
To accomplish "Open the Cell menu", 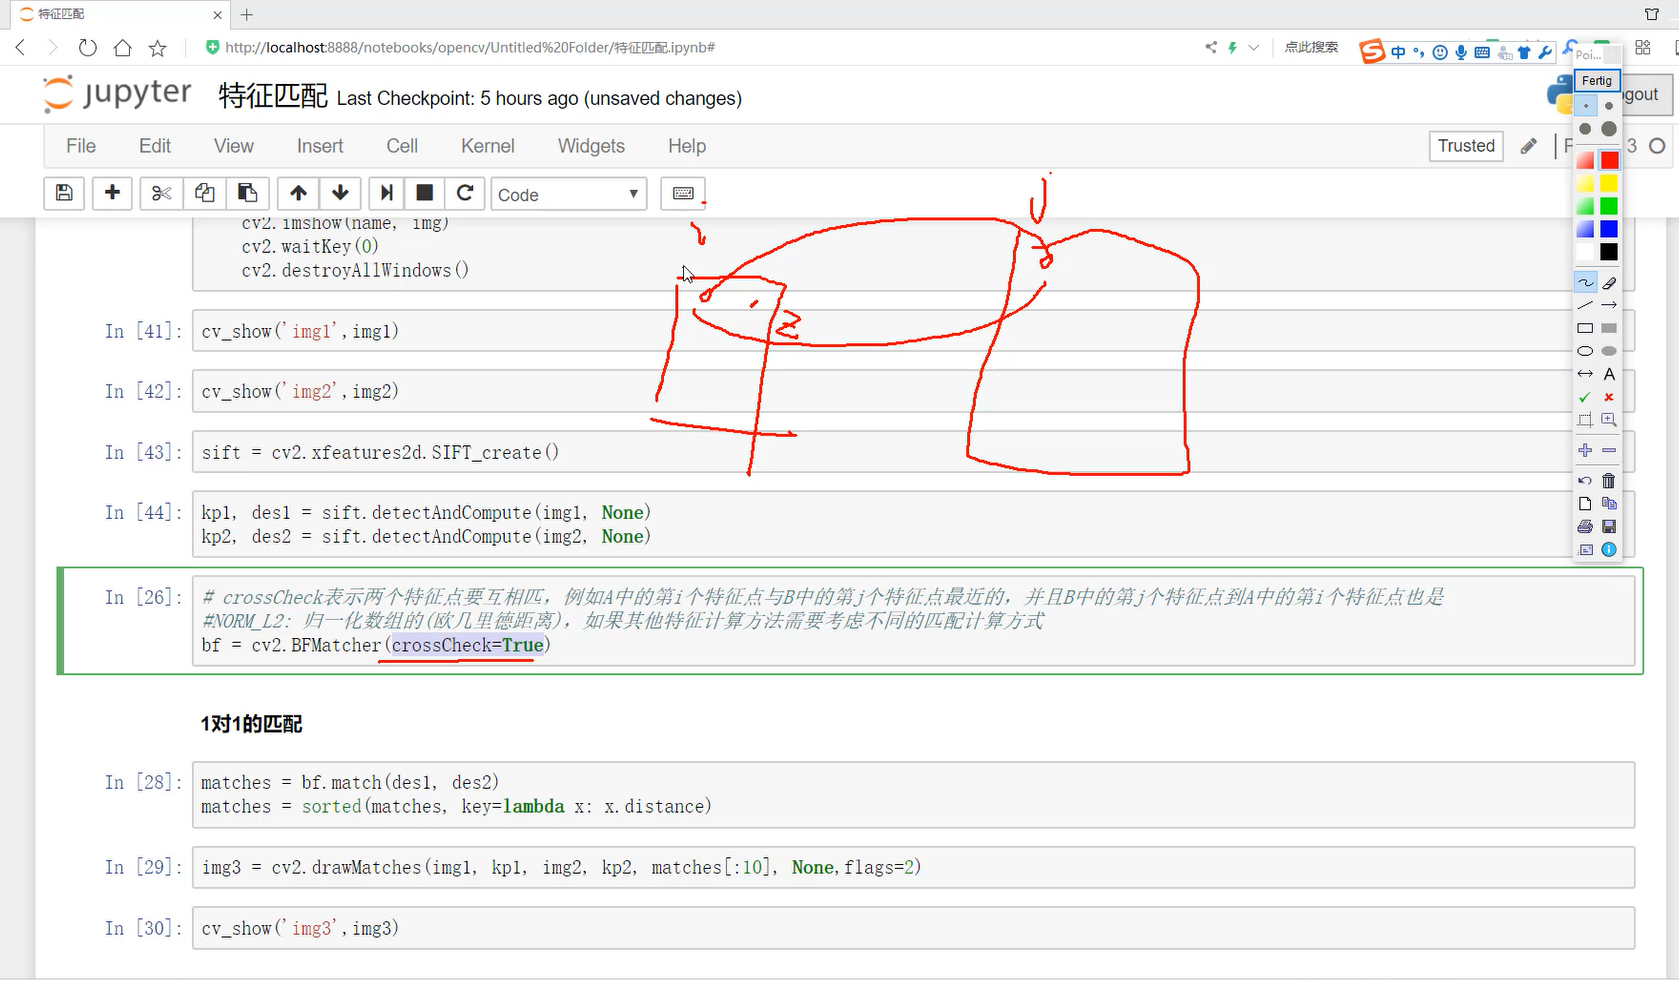I will coord(402,146).
